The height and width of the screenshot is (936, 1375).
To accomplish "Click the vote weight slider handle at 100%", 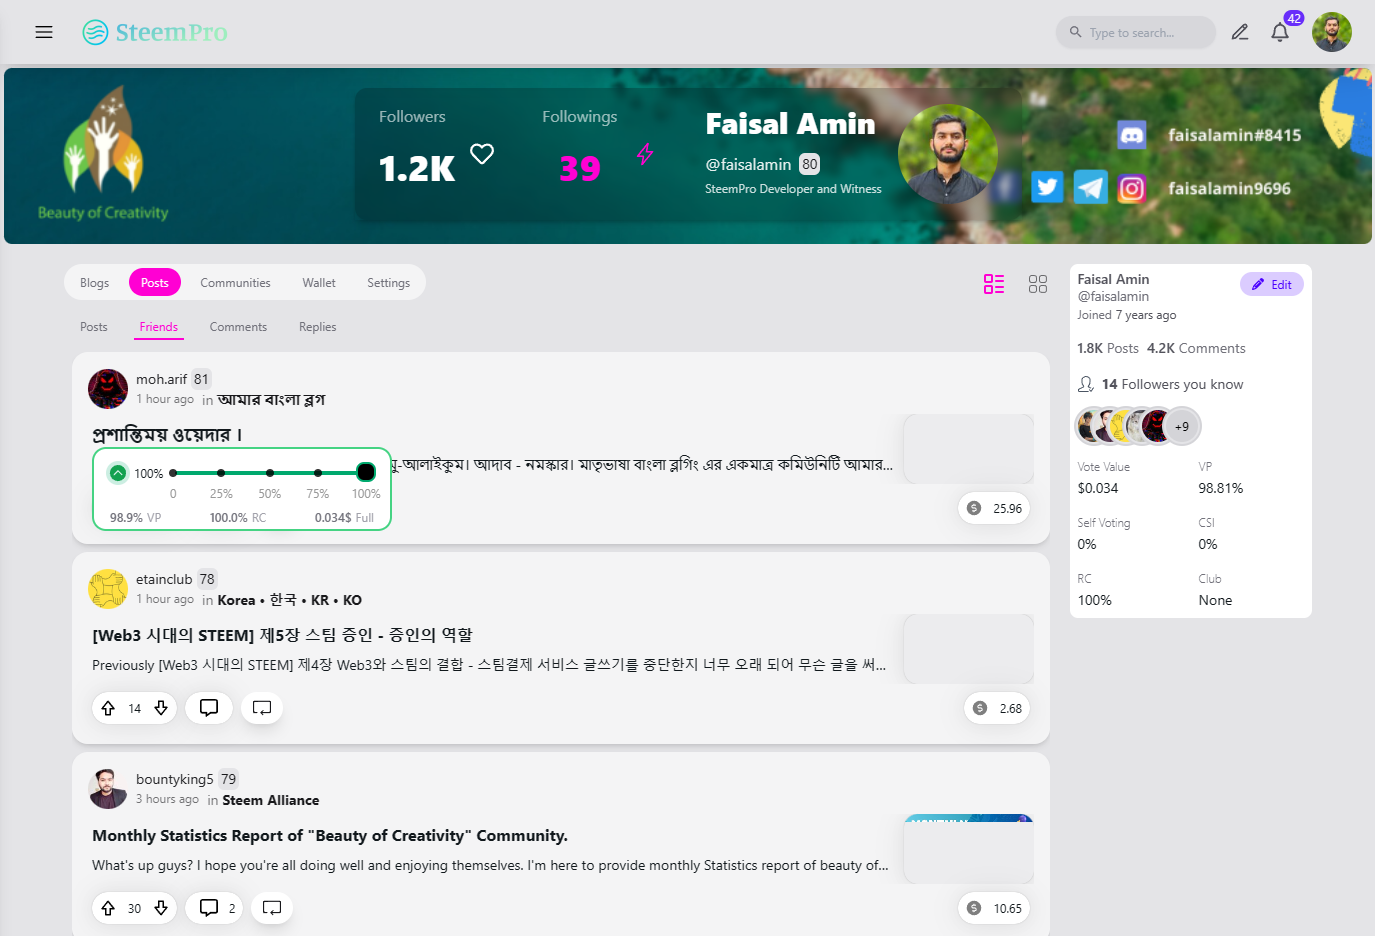I will (366, 472).
